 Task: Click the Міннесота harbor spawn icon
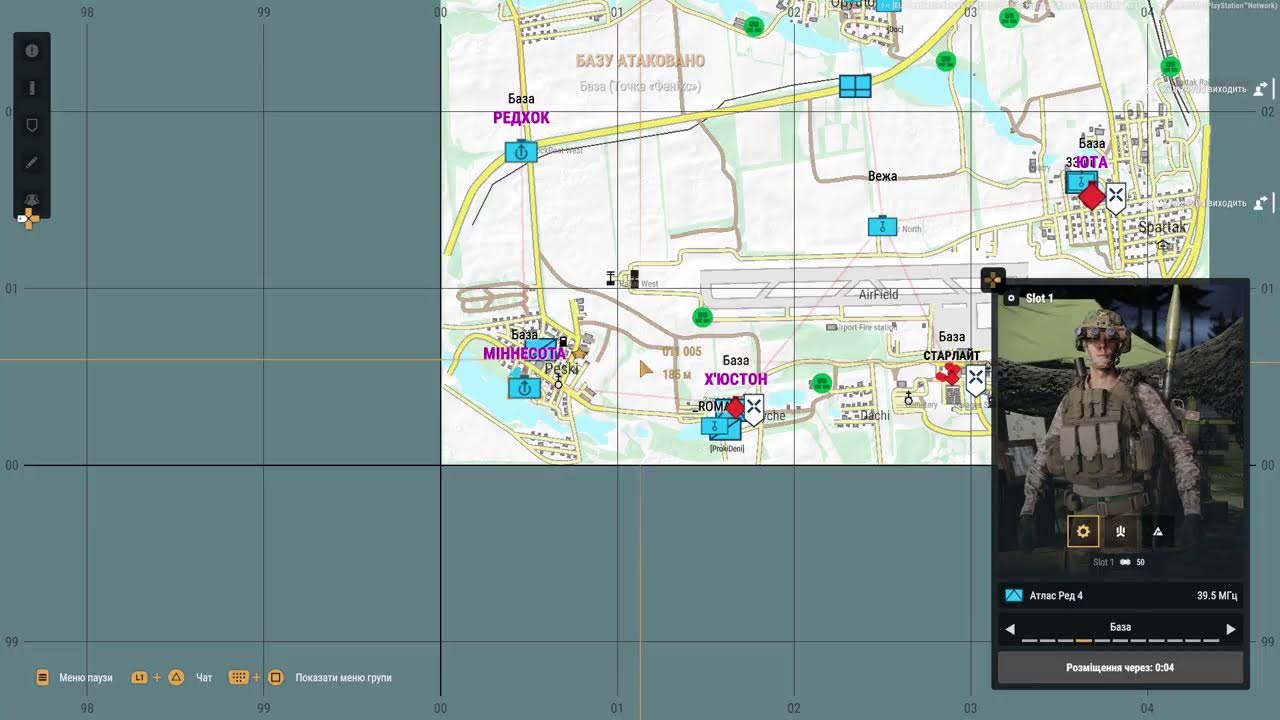click(x=524, y=387)
